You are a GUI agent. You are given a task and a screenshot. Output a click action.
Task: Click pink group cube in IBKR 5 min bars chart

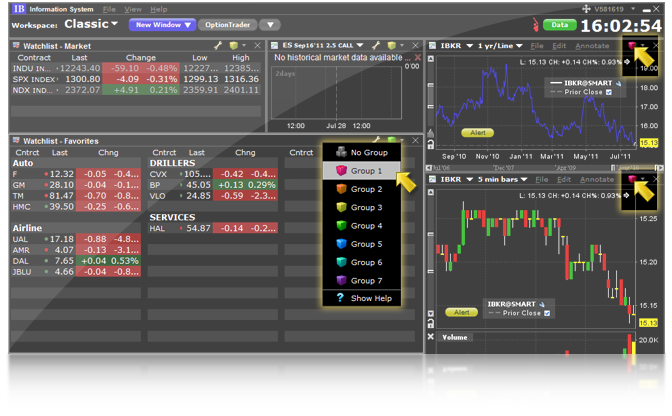[632, 179]
